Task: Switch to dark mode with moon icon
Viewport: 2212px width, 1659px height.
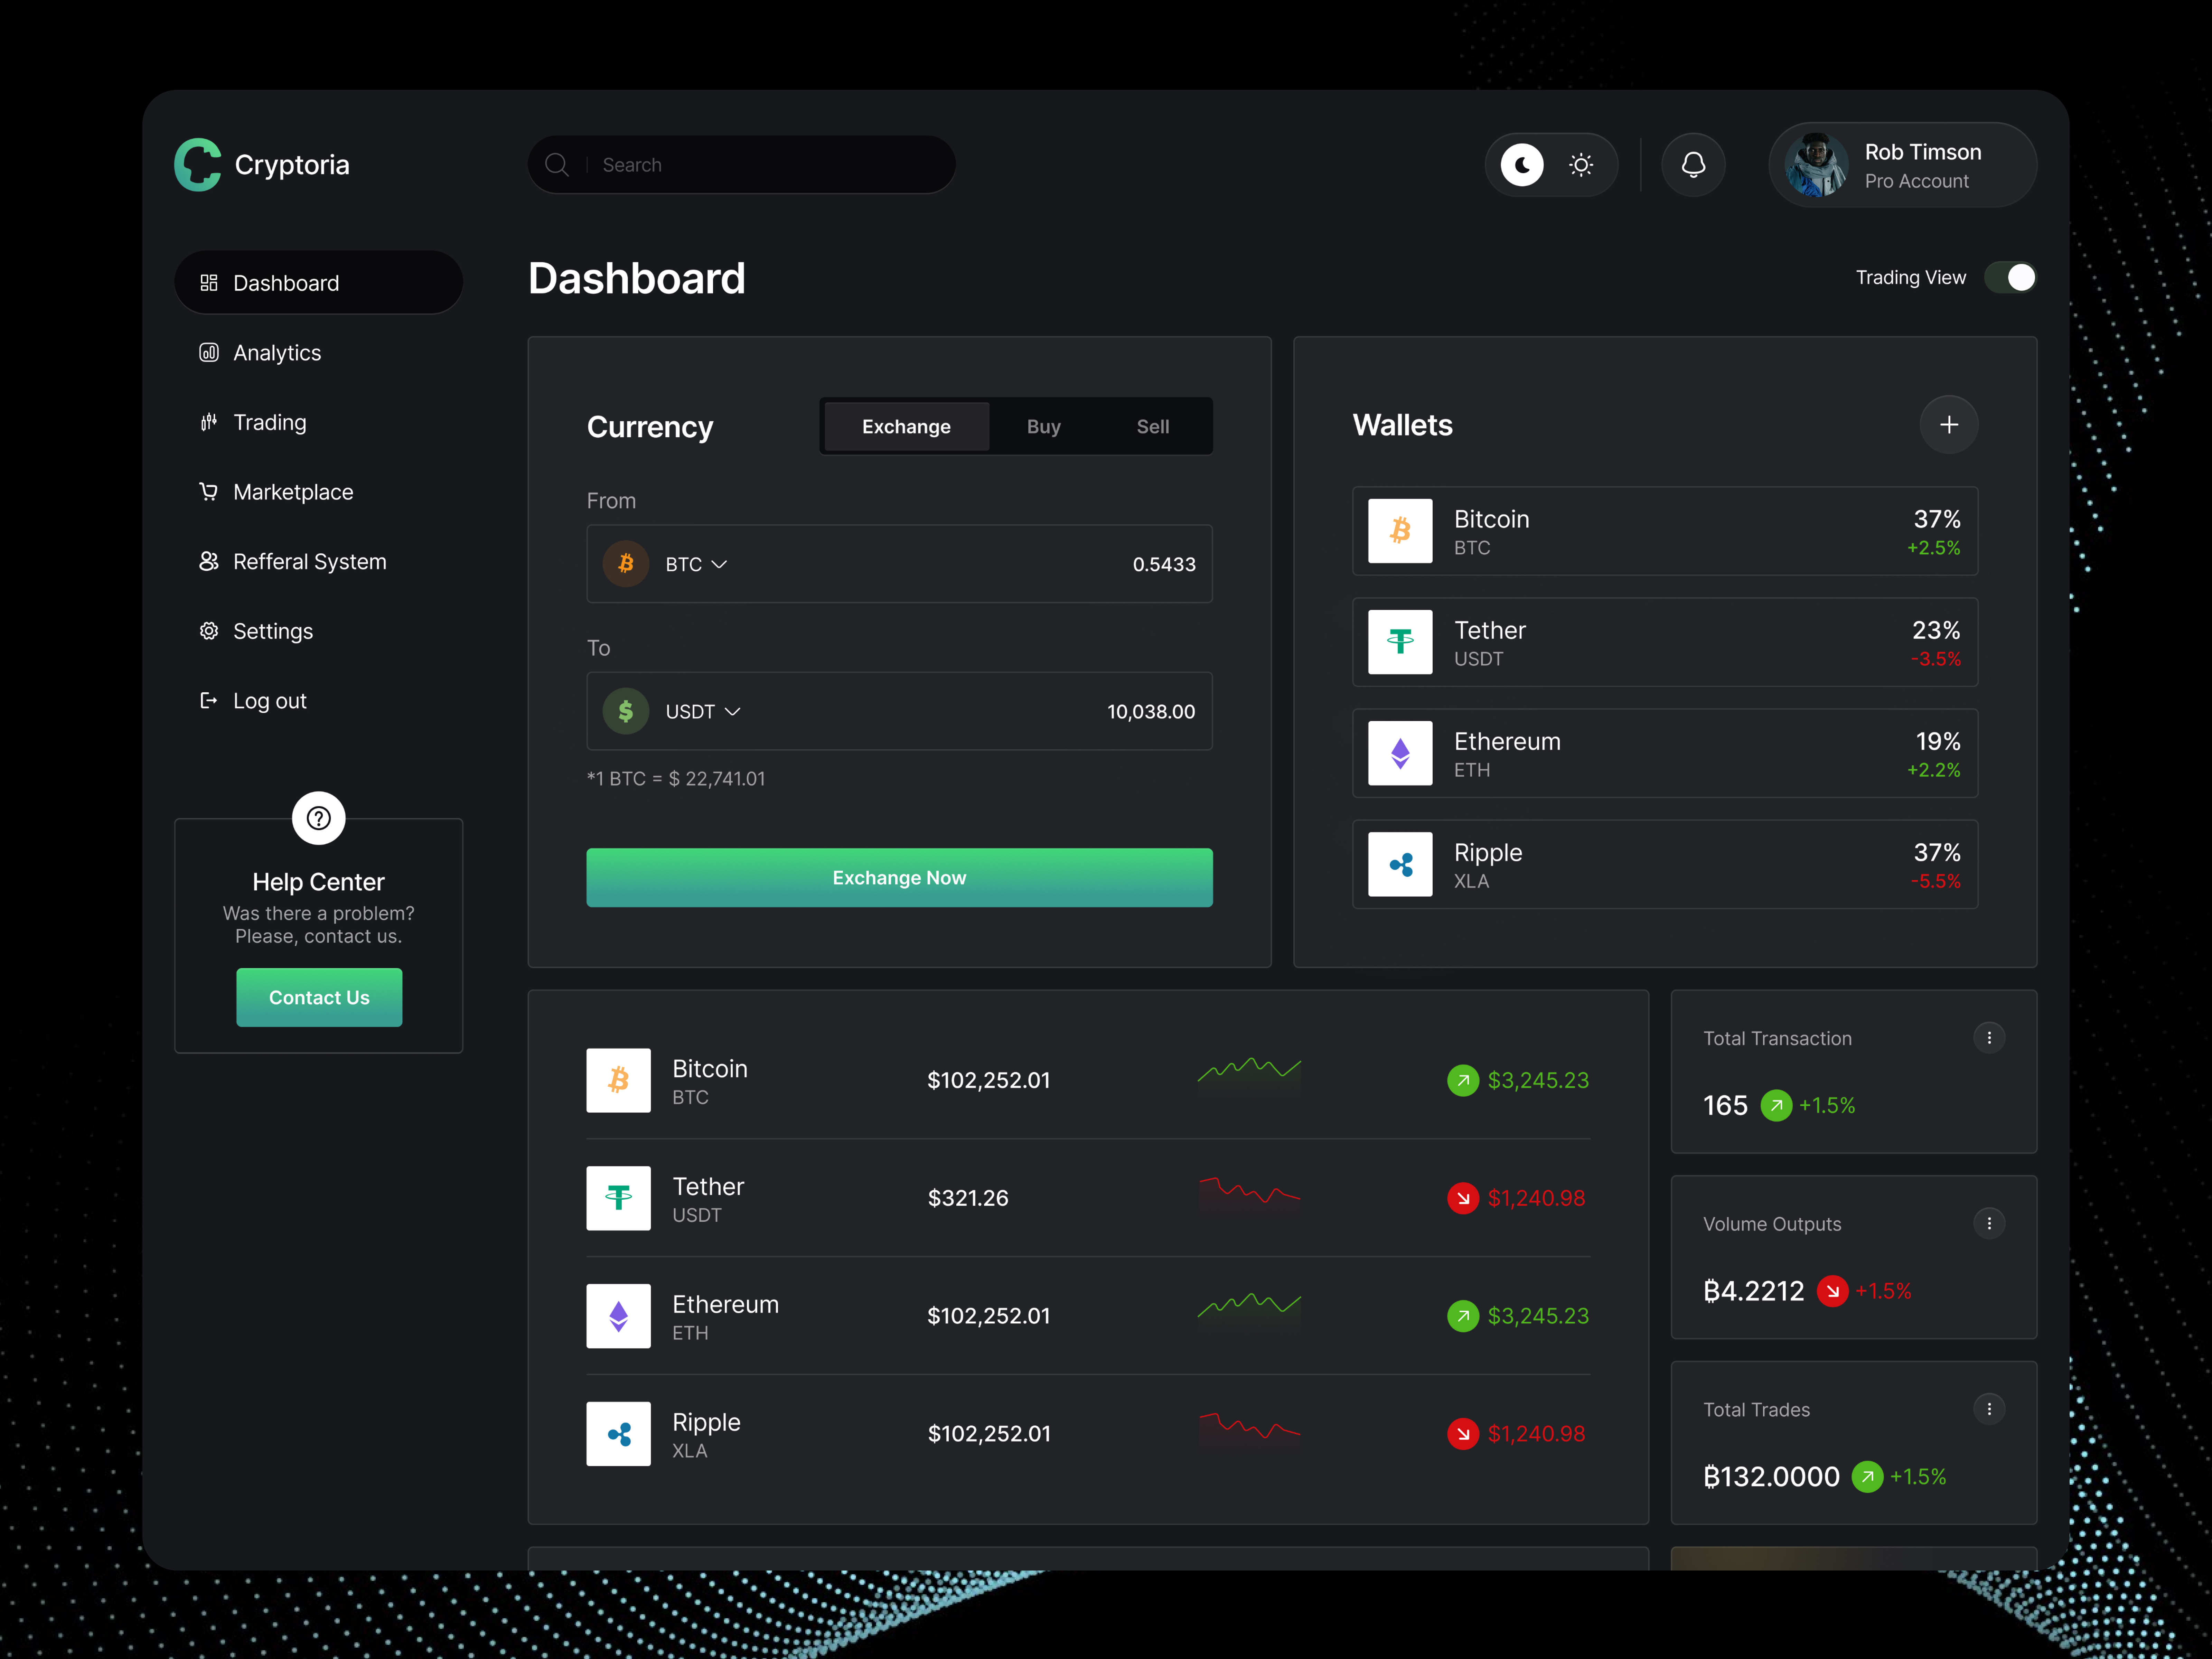Action: pos(1522,165)
